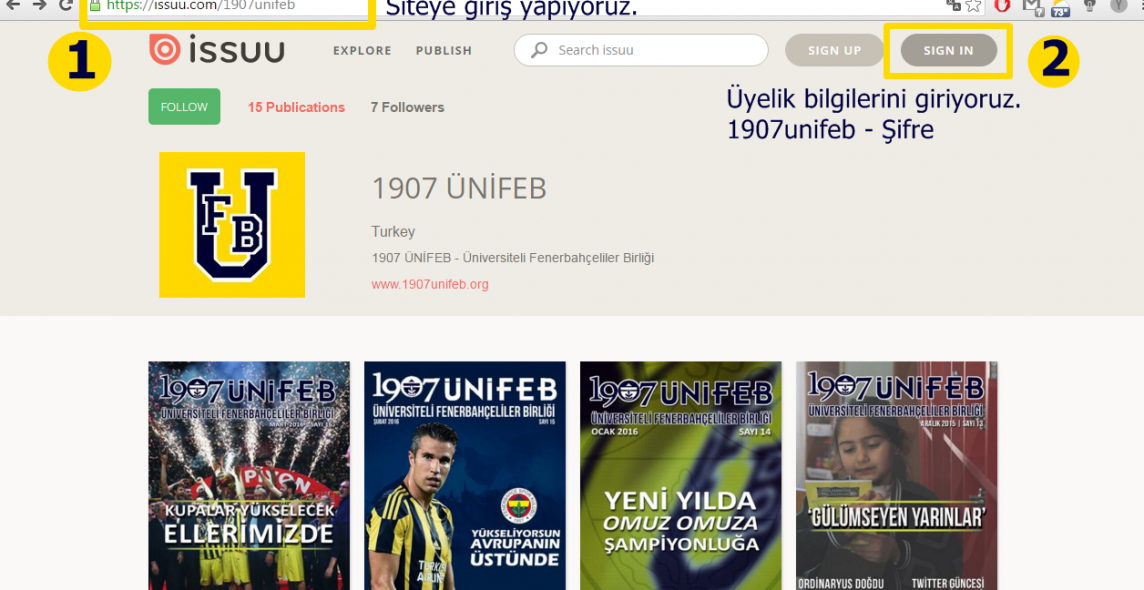Visit the www.1907unifeb.org link

tap(430, 284)
